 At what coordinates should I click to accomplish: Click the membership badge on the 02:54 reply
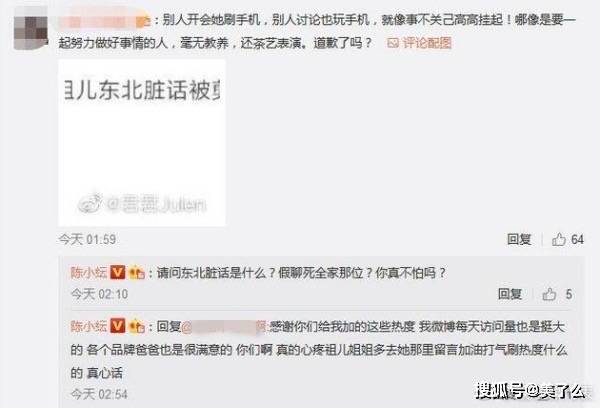point(137,326)
